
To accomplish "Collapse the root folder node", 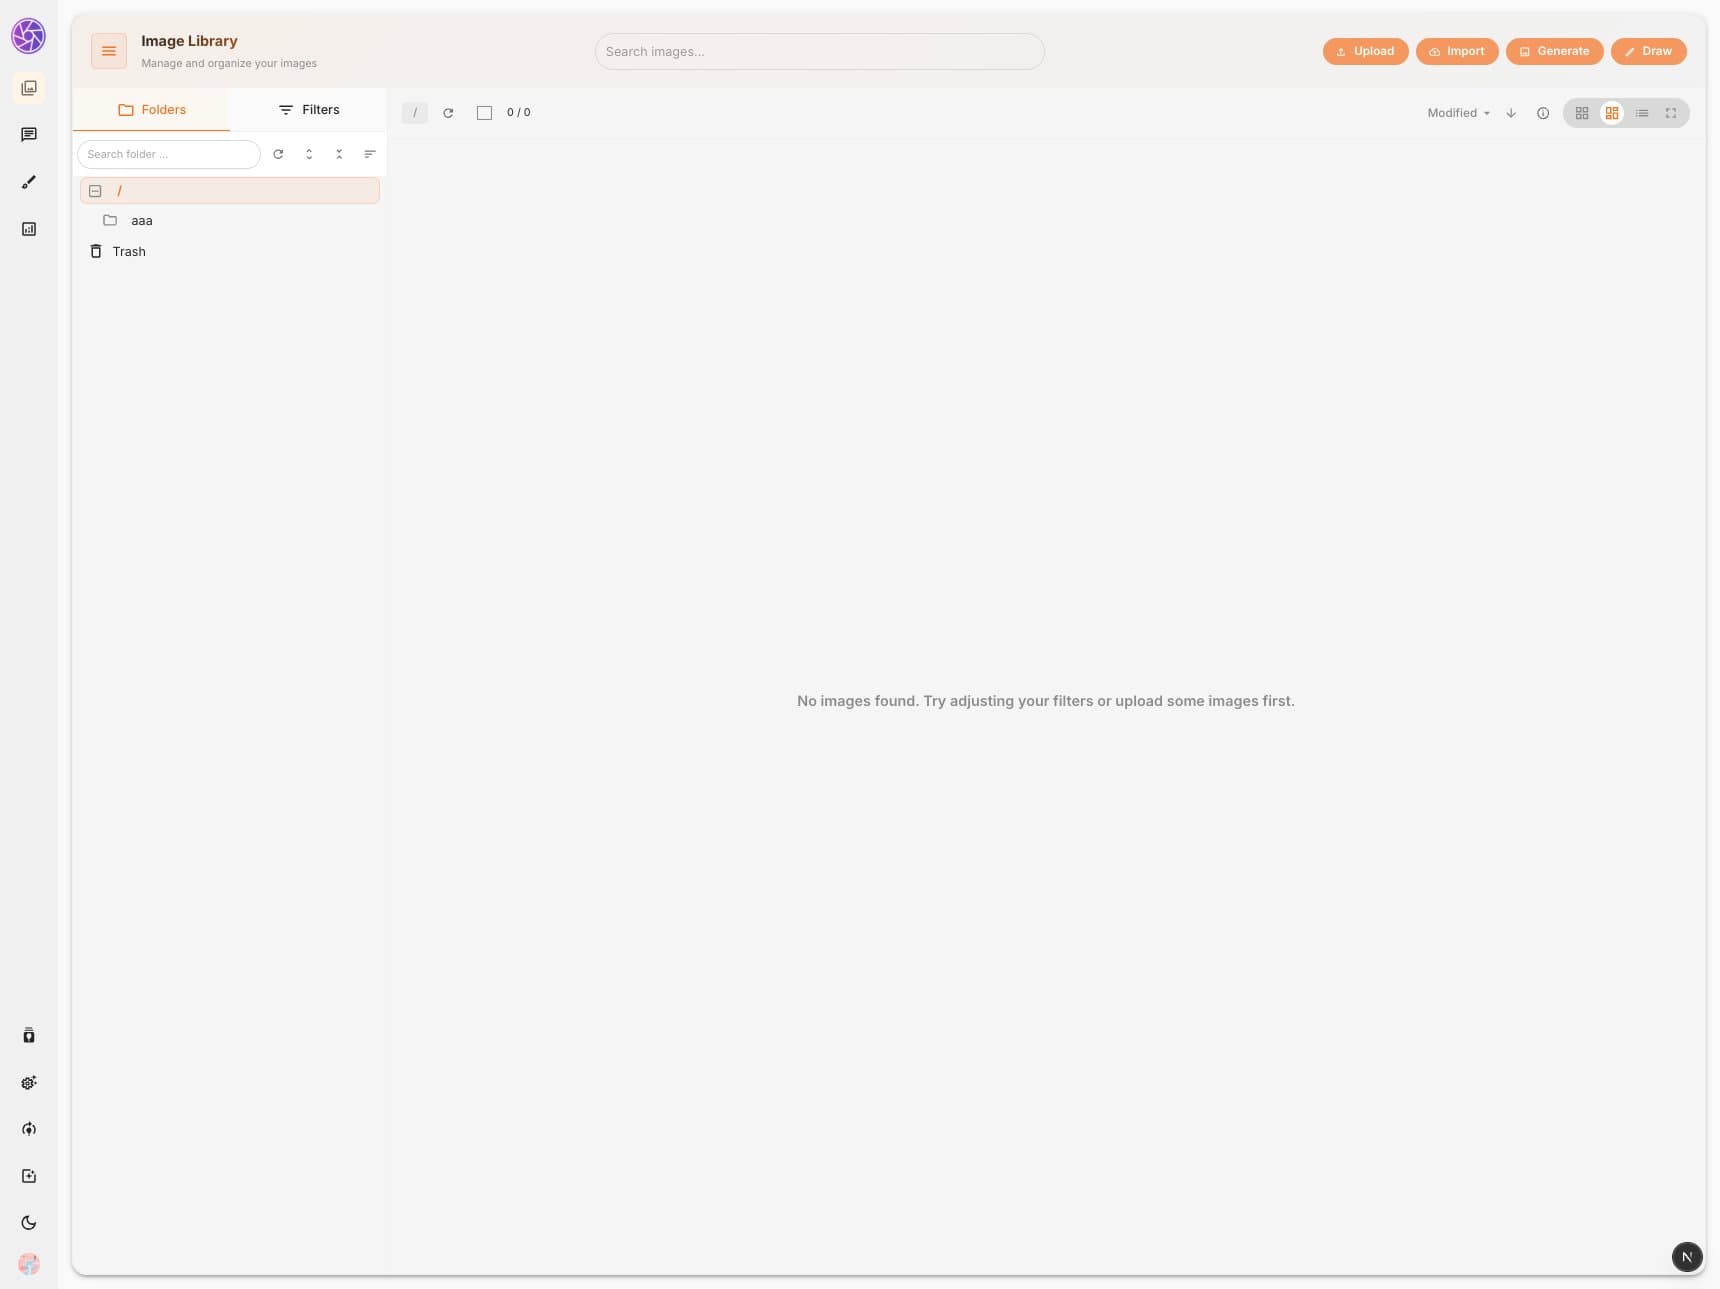I will [95, 191].
